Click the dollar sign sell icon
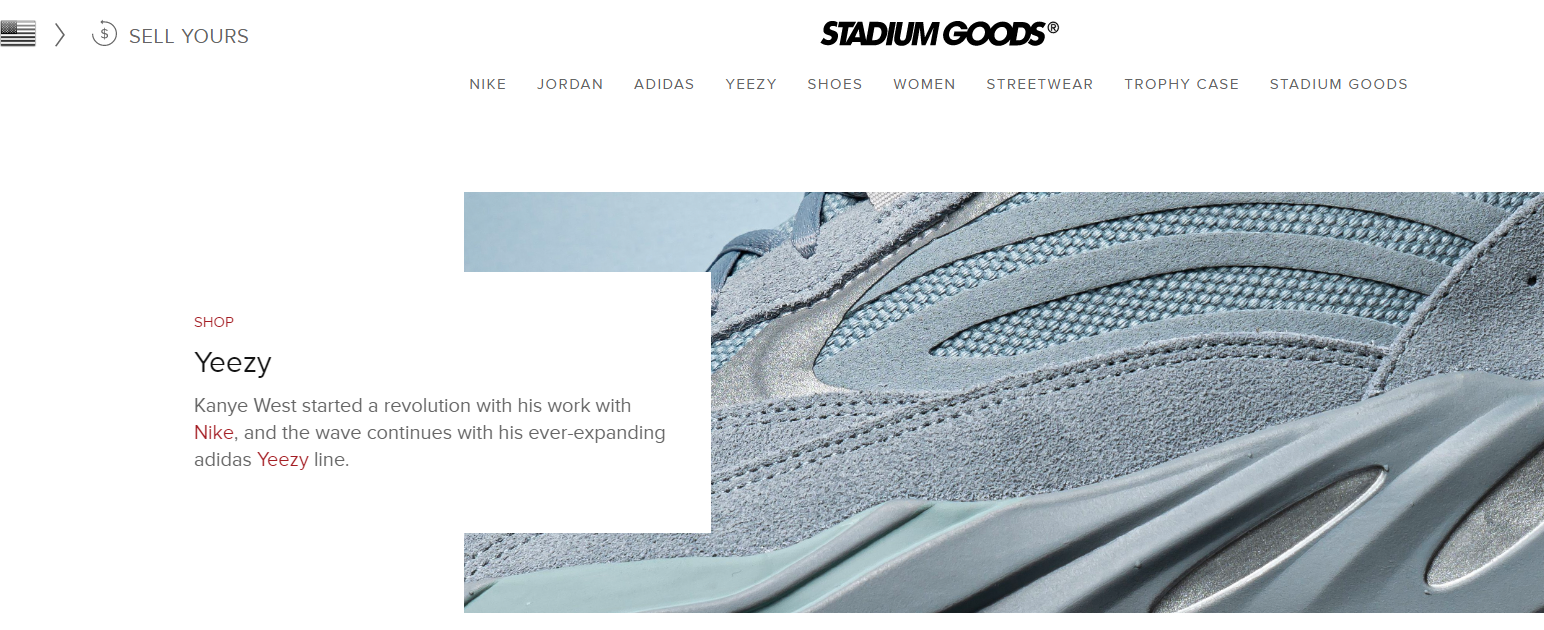The width and height of the screenshot is (1544, 630). [x=104, y=35]
